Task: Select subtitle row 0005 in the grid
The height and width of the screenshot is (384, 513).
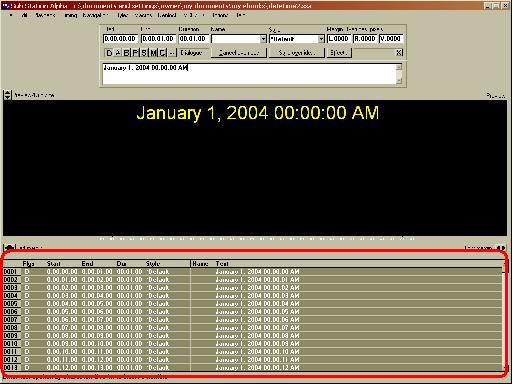Action: click(253, 304)
